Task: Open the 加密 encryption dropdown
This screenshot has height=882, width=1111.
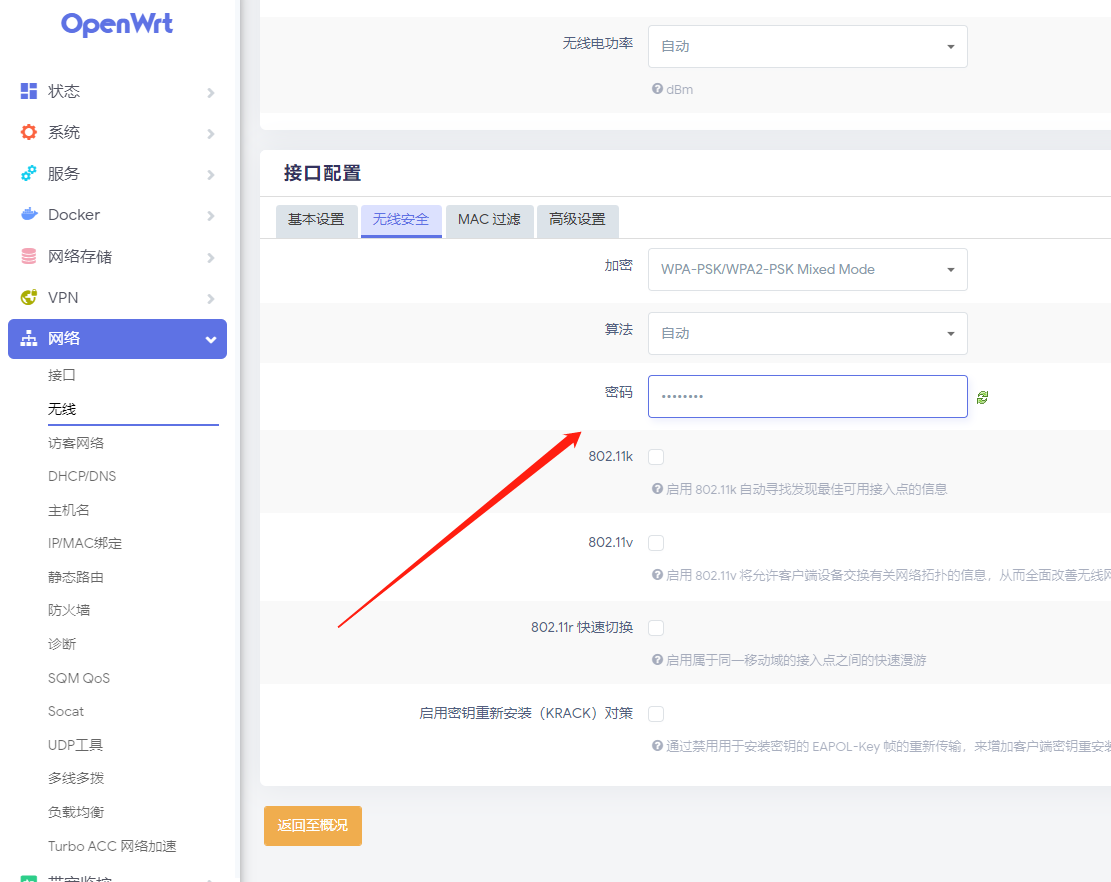Action: 807,269
